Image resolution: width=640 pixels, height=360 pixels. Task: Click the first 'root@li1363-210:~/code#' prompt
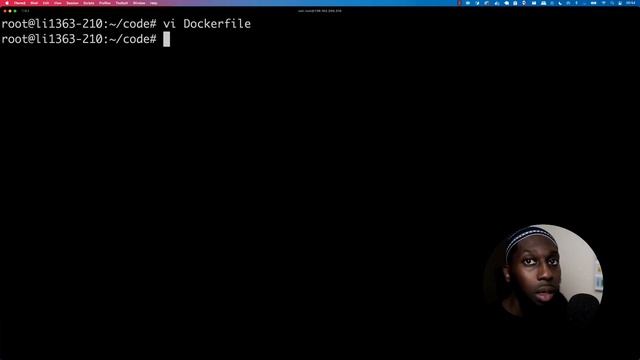[x=79, y=24]
